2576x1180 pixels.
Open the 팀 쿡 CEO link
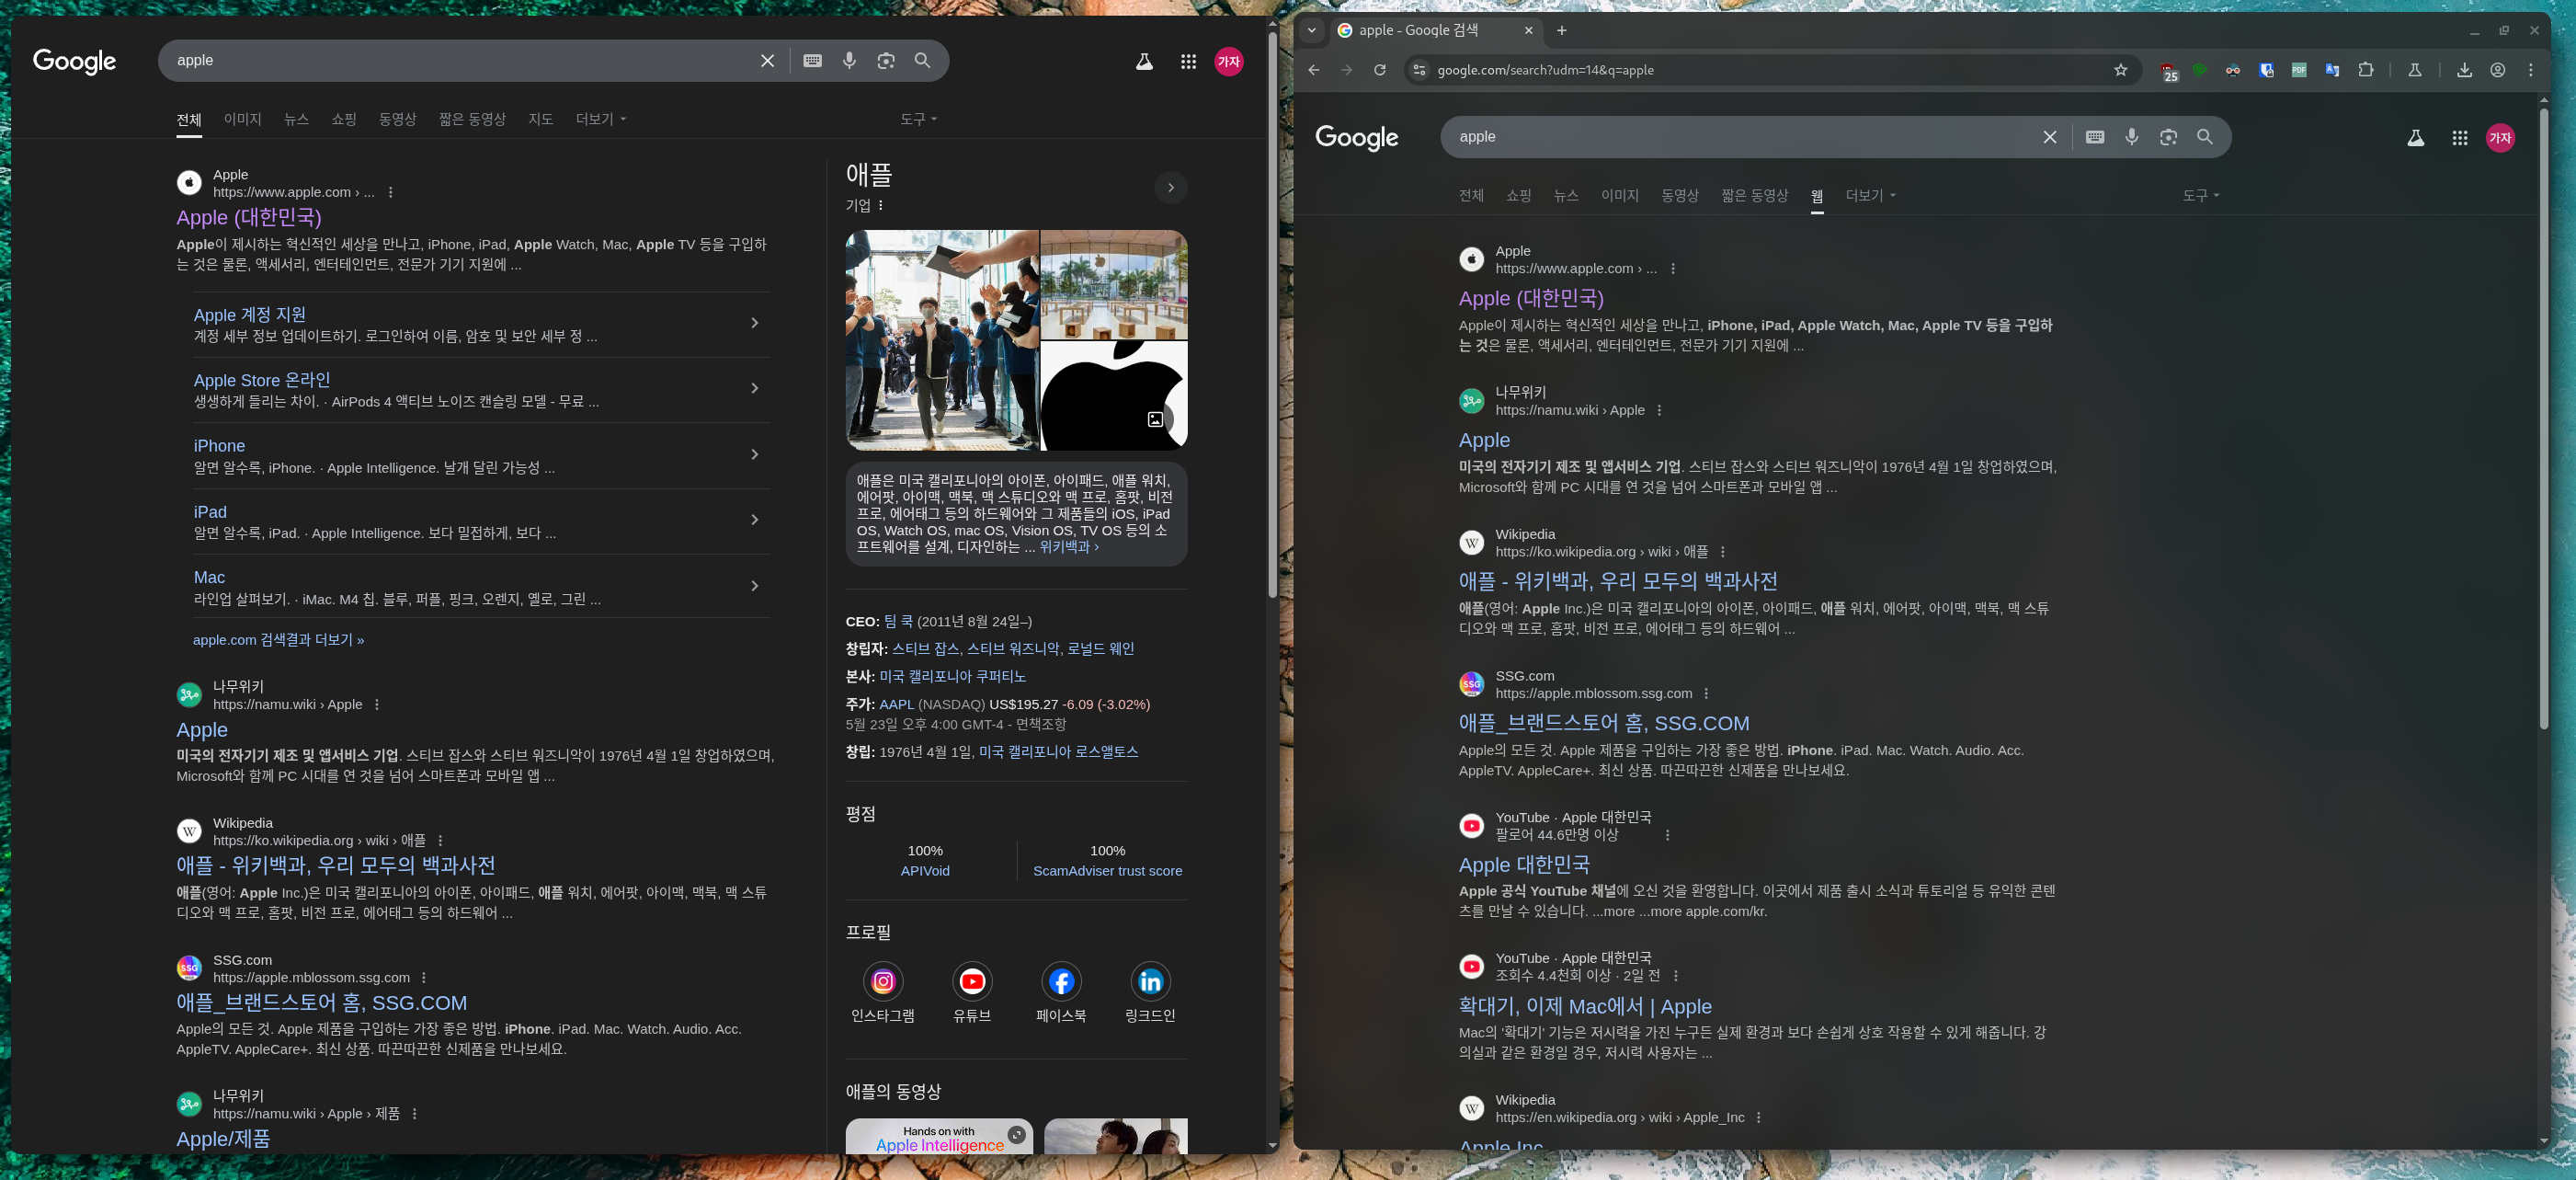[898, 621]
